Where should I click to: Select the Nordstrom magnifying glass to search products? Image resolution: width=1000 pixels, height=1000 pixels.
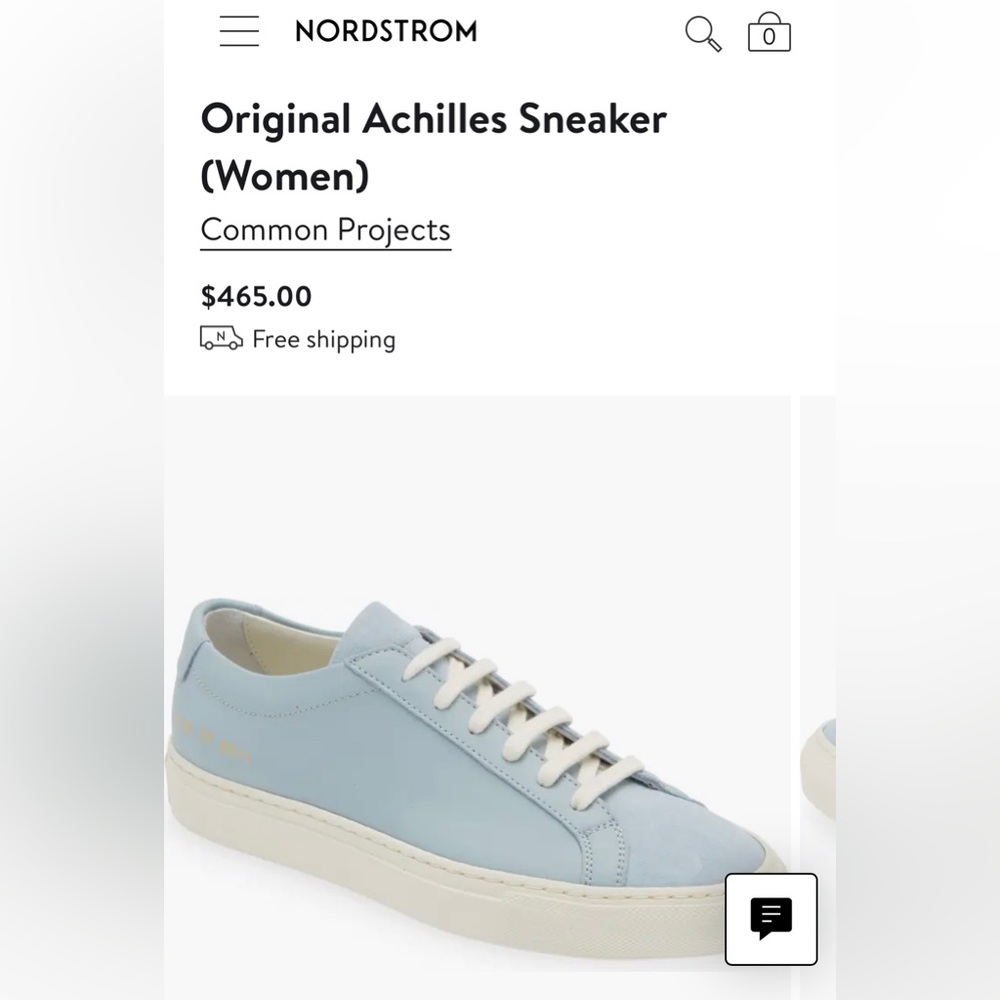703,32
